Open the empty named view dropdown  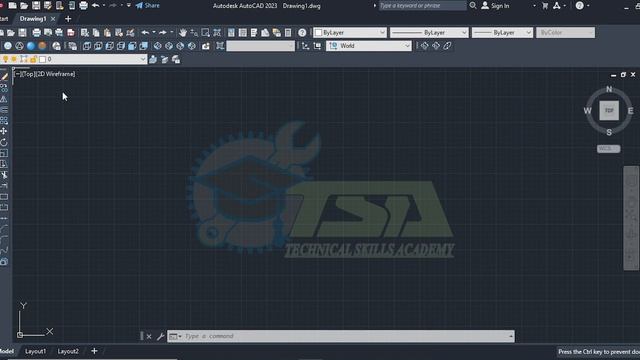[260, 46]
